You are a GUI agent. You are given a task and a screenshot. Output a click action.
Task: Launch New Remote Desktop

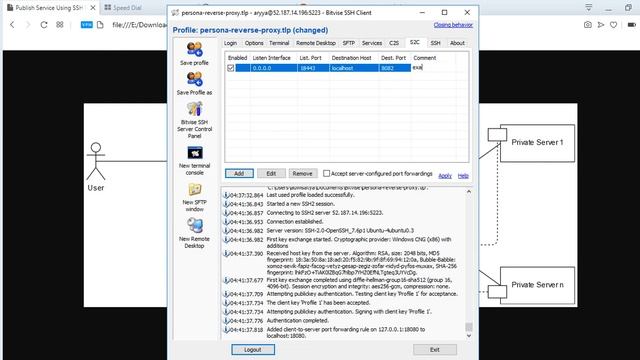pyautogui.click(x=194, y=233)
